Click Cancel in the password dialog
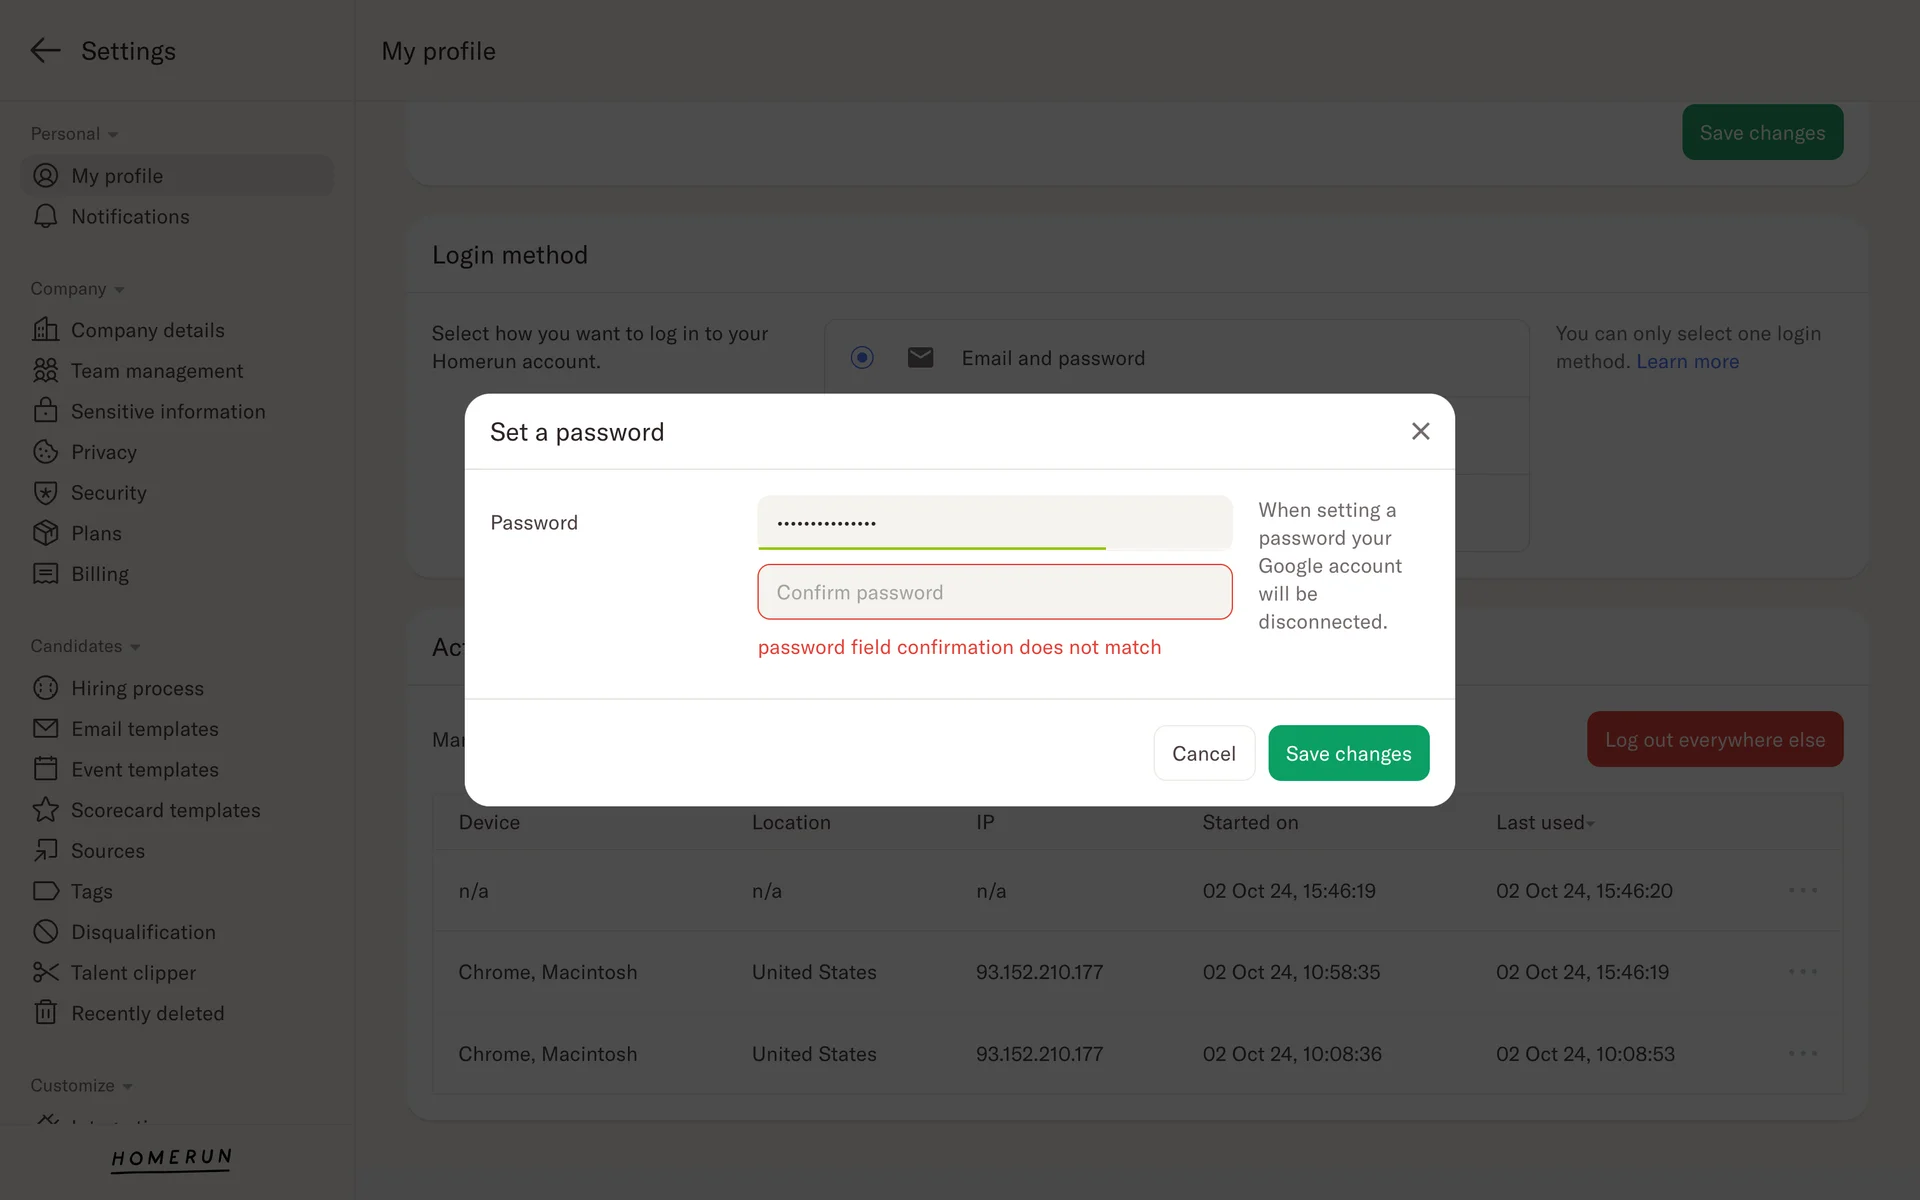The width and height of the screenshot is (1920, 1200). (x=1204, y=754)
